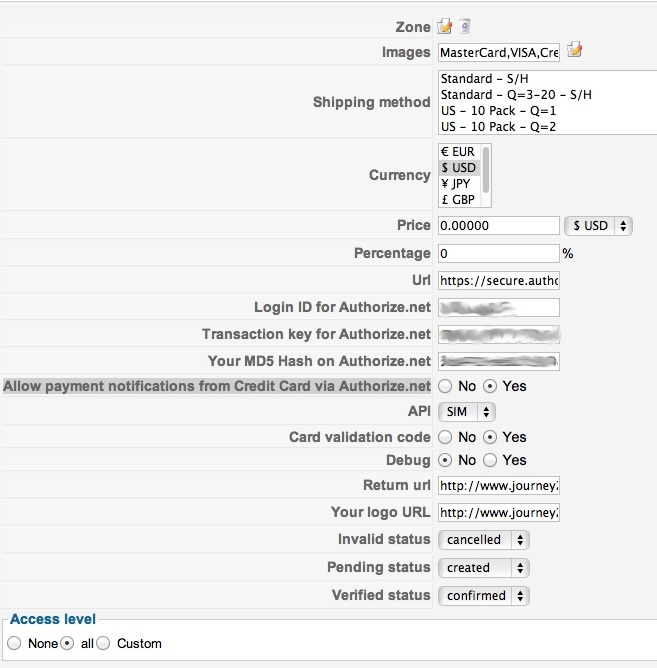657x668 pixels.
Task: Choose € EUR in the Currency list
Action: [x=458, y=152]
